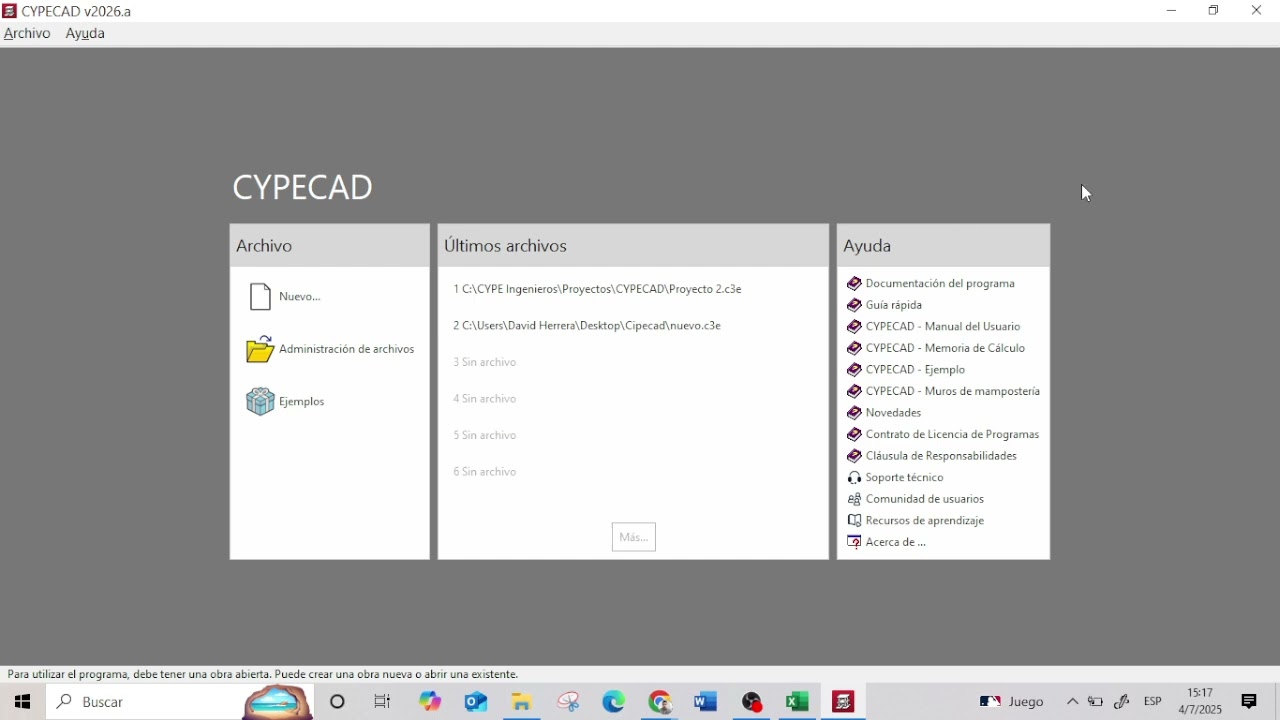The image size is (1280, 720).
Task: Select the '3 Sin archivo' entry
Action: coord(485,363)
